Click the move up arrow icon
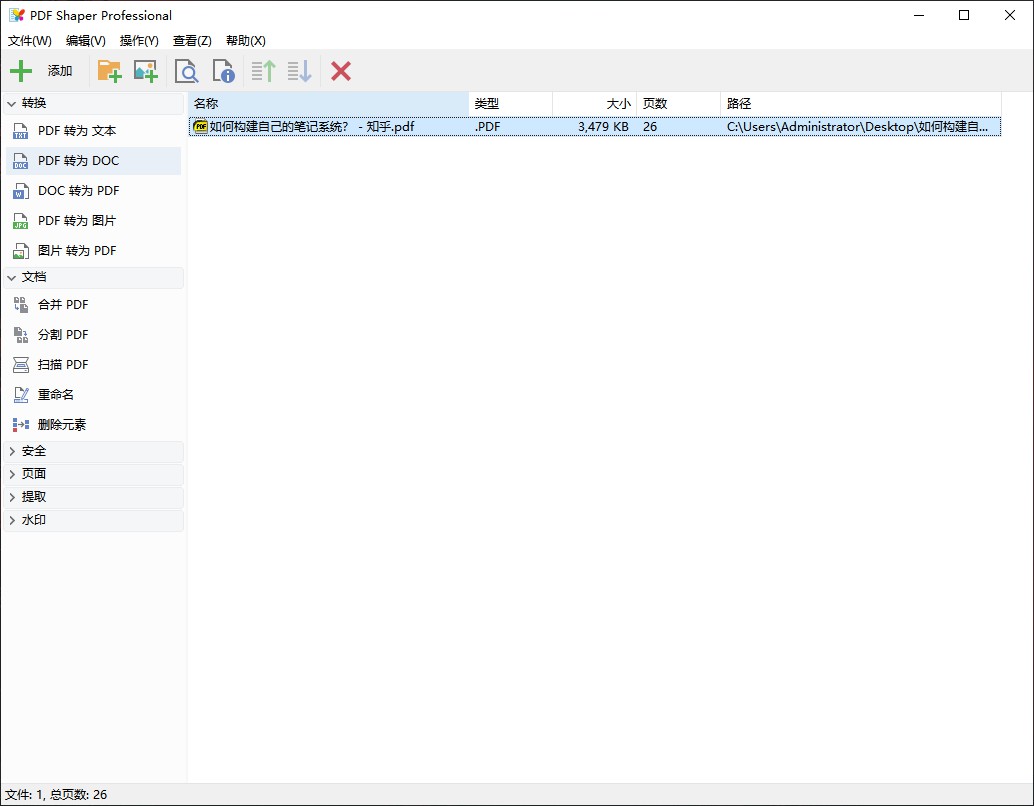 [x=263, y=71]
